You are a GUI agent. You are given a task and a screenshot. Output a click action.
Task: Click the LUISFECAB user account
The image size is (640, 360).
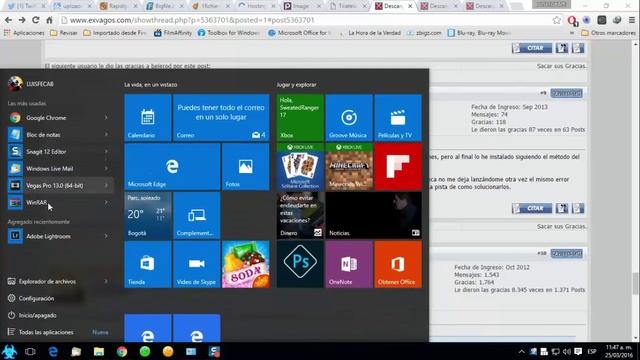tap(31, 84)
